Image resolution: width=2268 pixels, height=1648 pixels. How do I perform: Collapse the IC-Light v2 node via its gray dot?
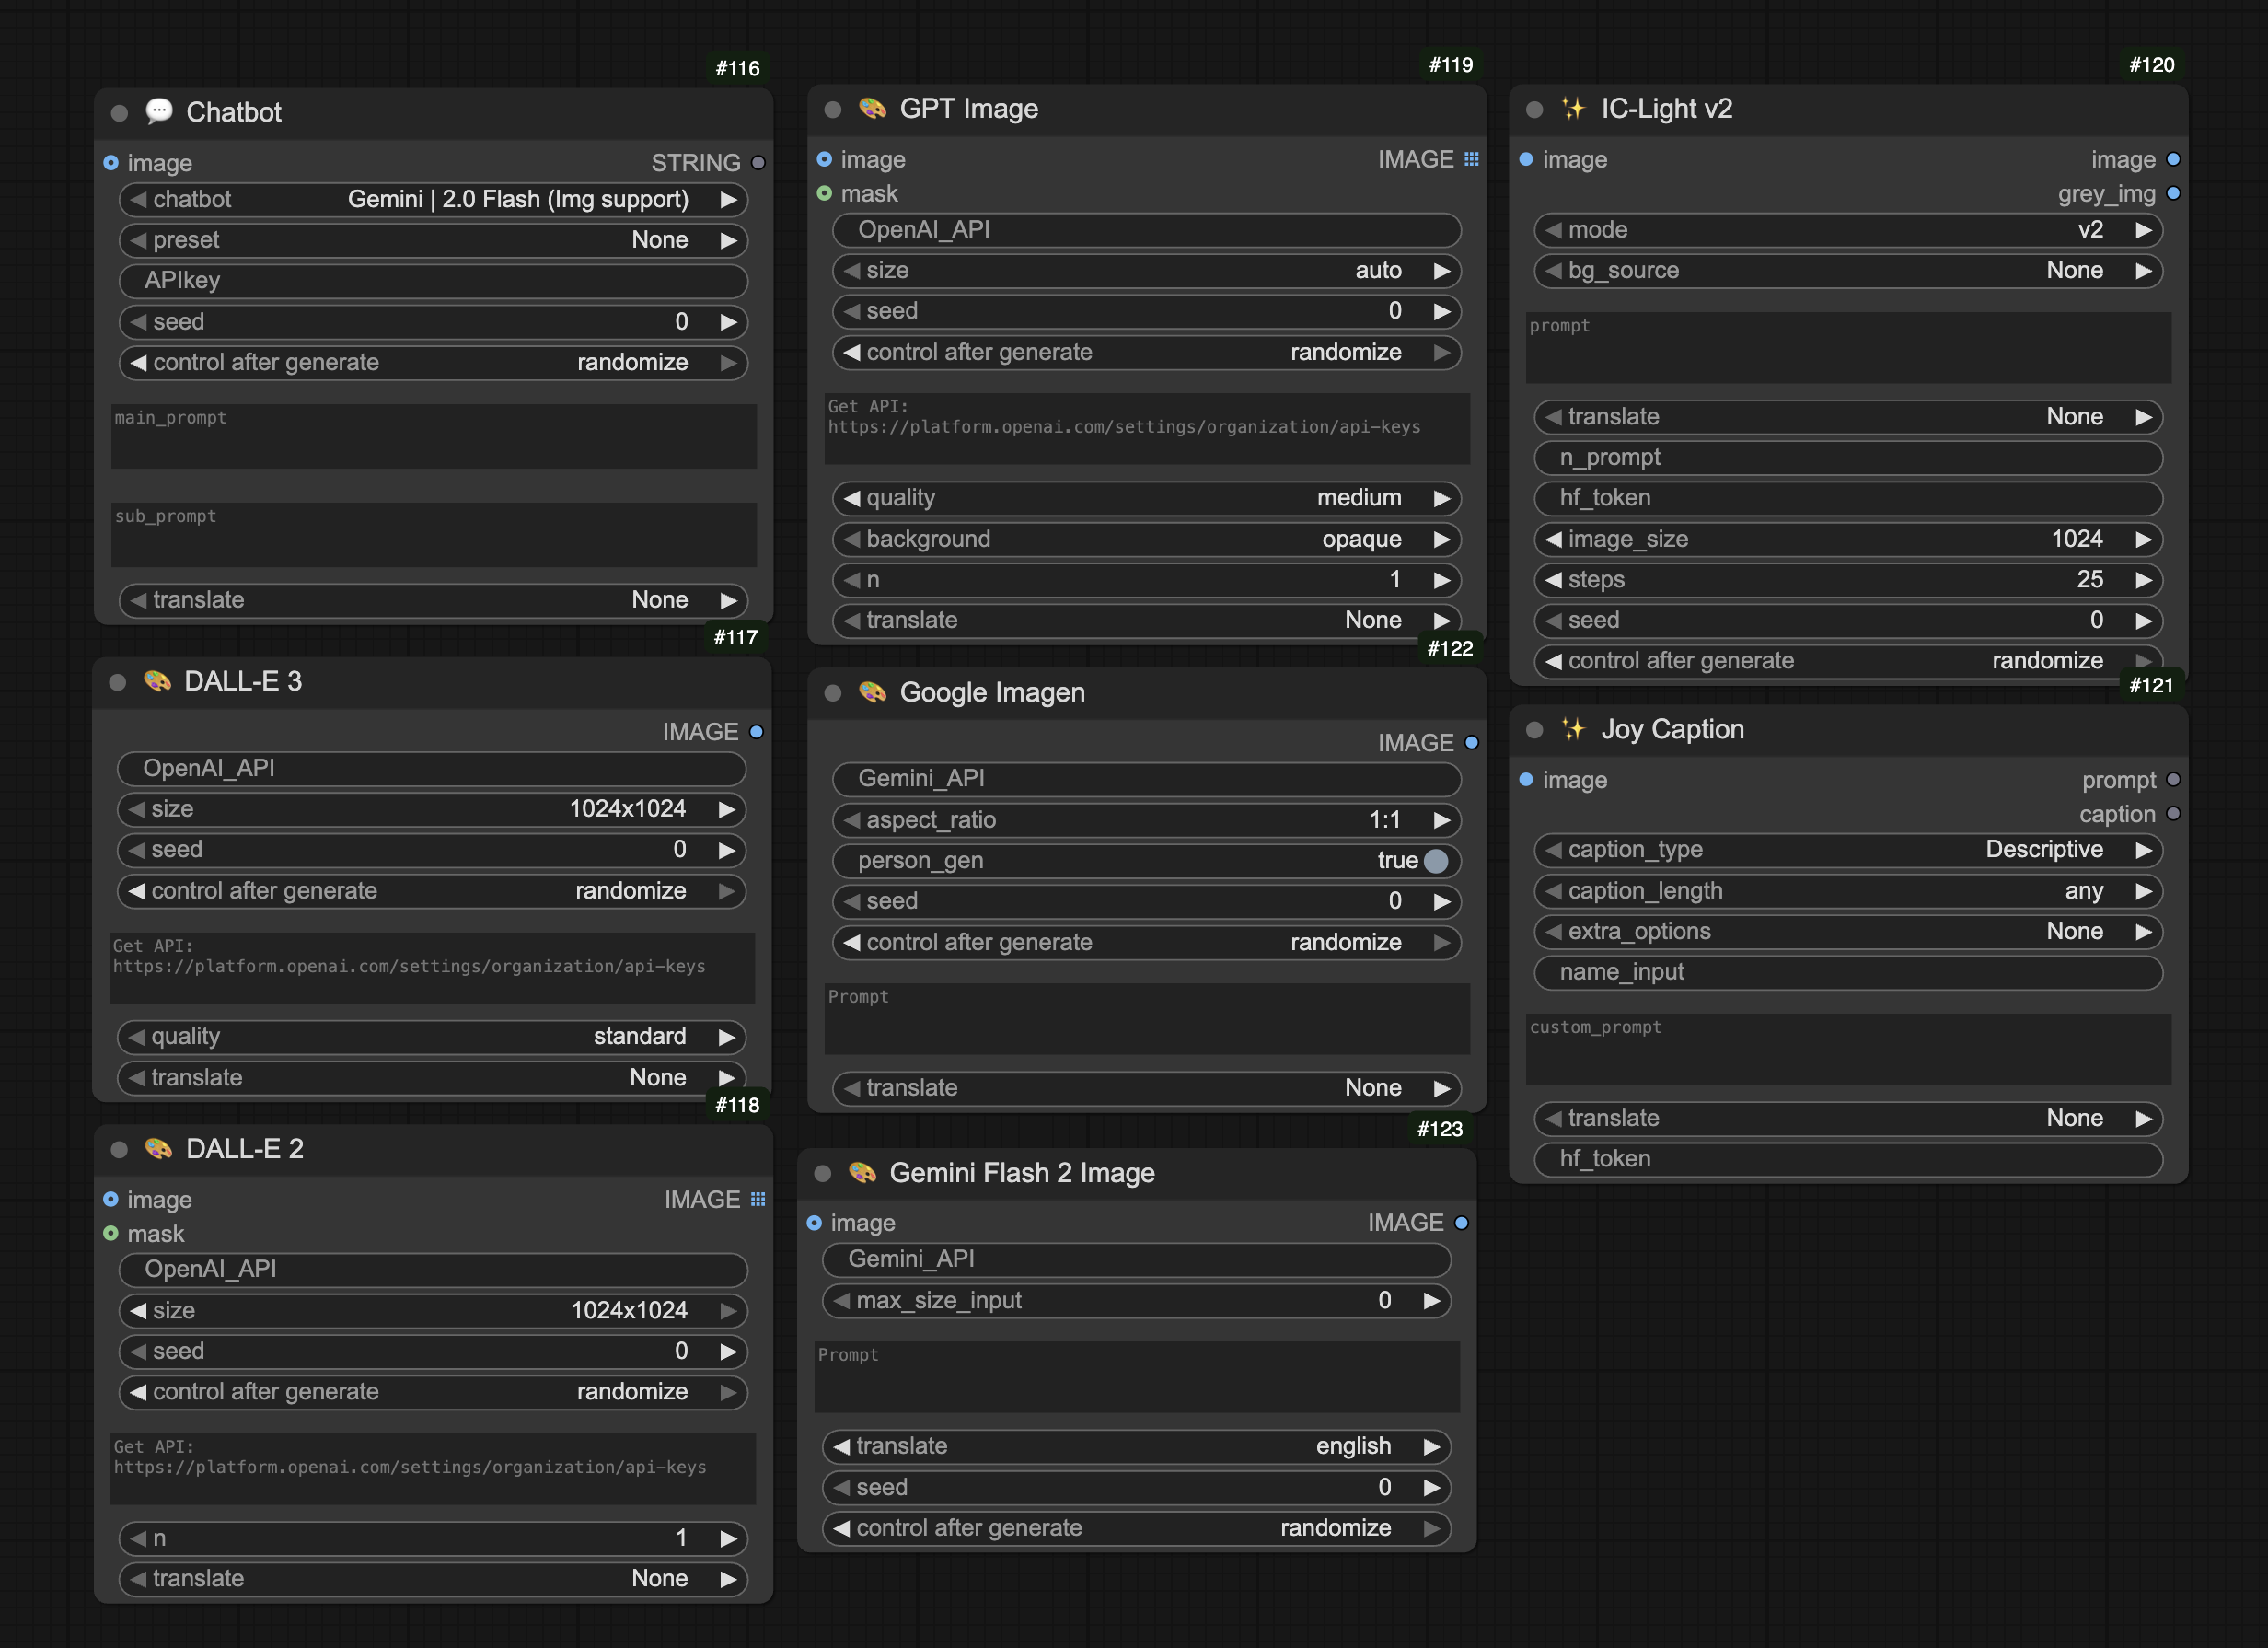point(1534,109)
